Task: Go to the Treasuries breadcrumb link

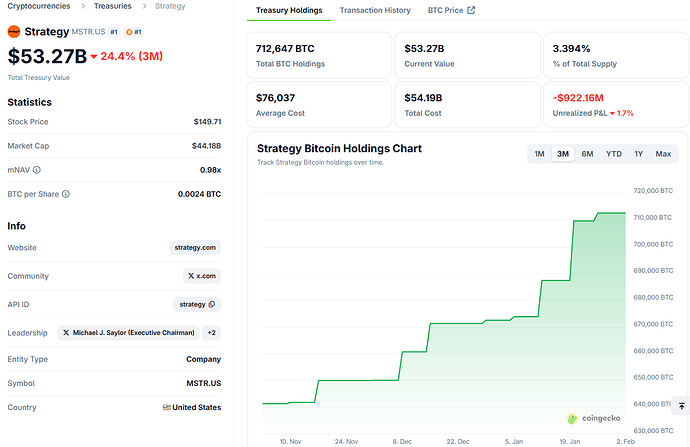Action: (113, 6)
